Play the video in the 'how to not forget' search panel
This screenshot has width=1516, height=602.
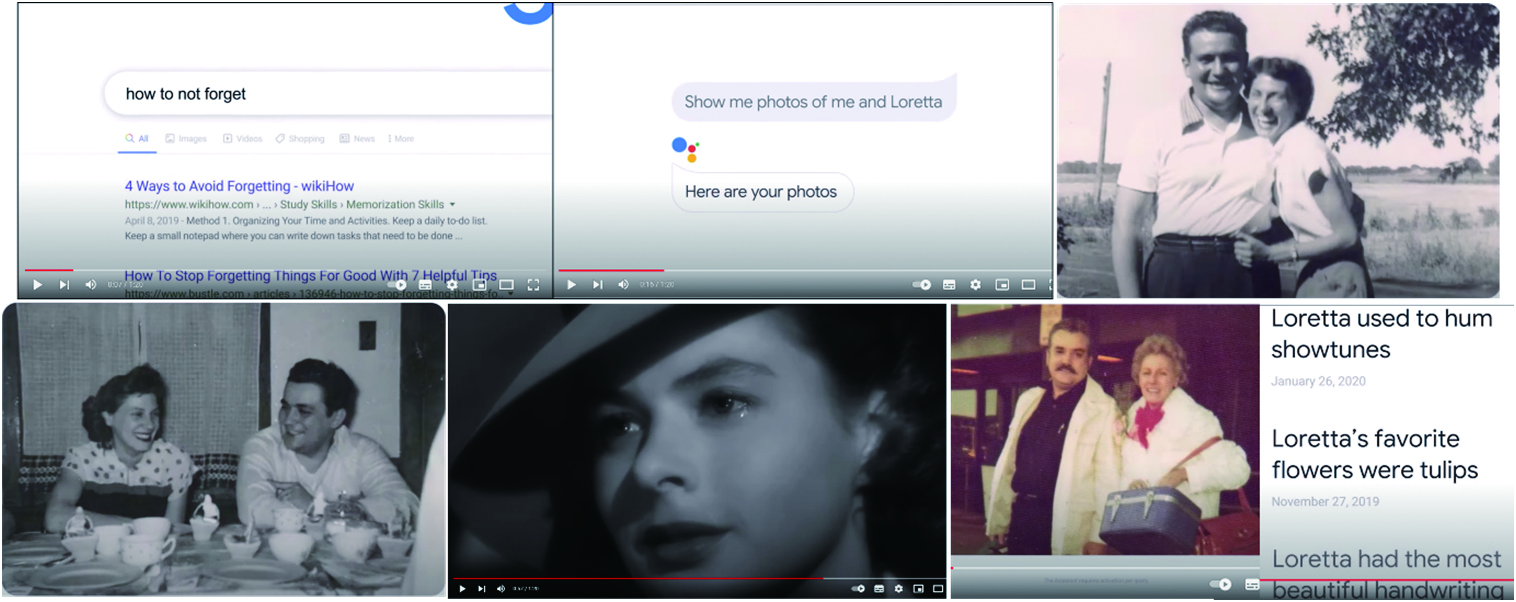point(37,285)
